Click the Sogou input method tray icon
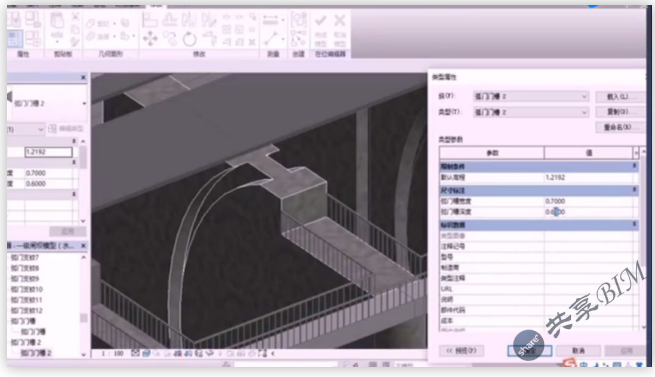655x377 pixels. (568, 364)
